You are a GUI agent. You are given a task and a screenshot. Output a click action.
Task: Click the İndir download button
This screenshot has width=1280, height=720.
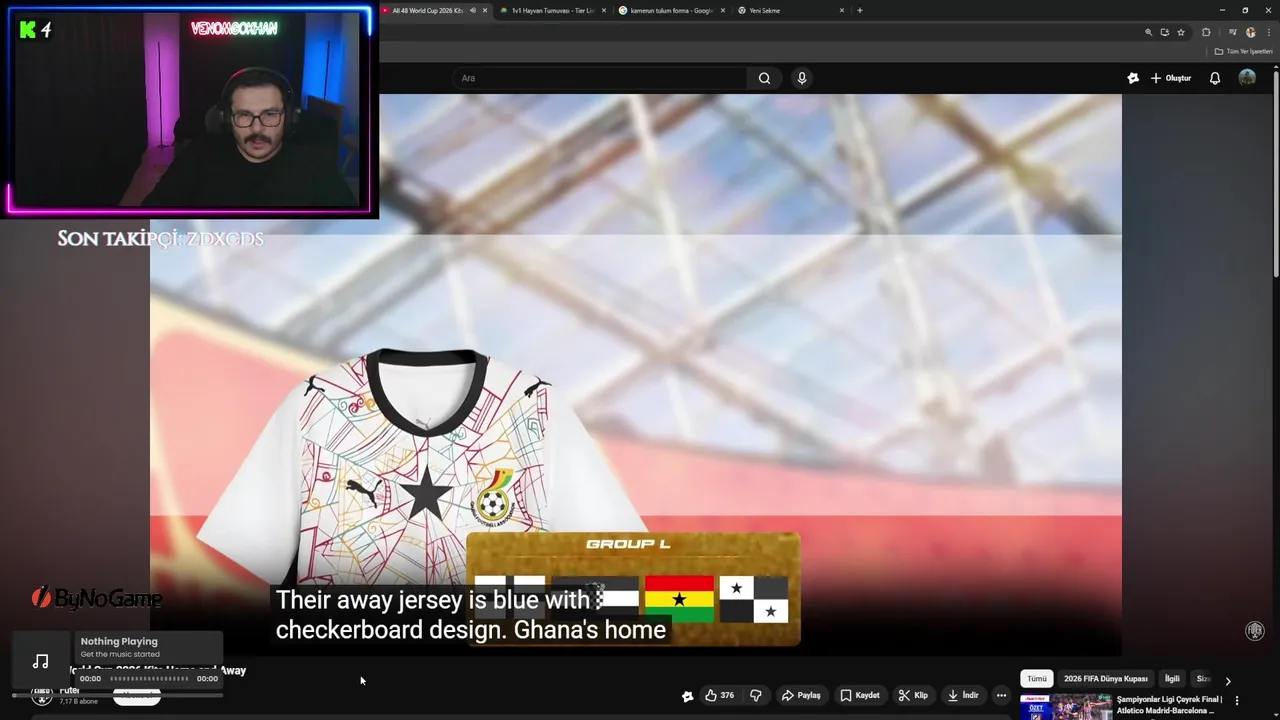click(x=964, y=695)
